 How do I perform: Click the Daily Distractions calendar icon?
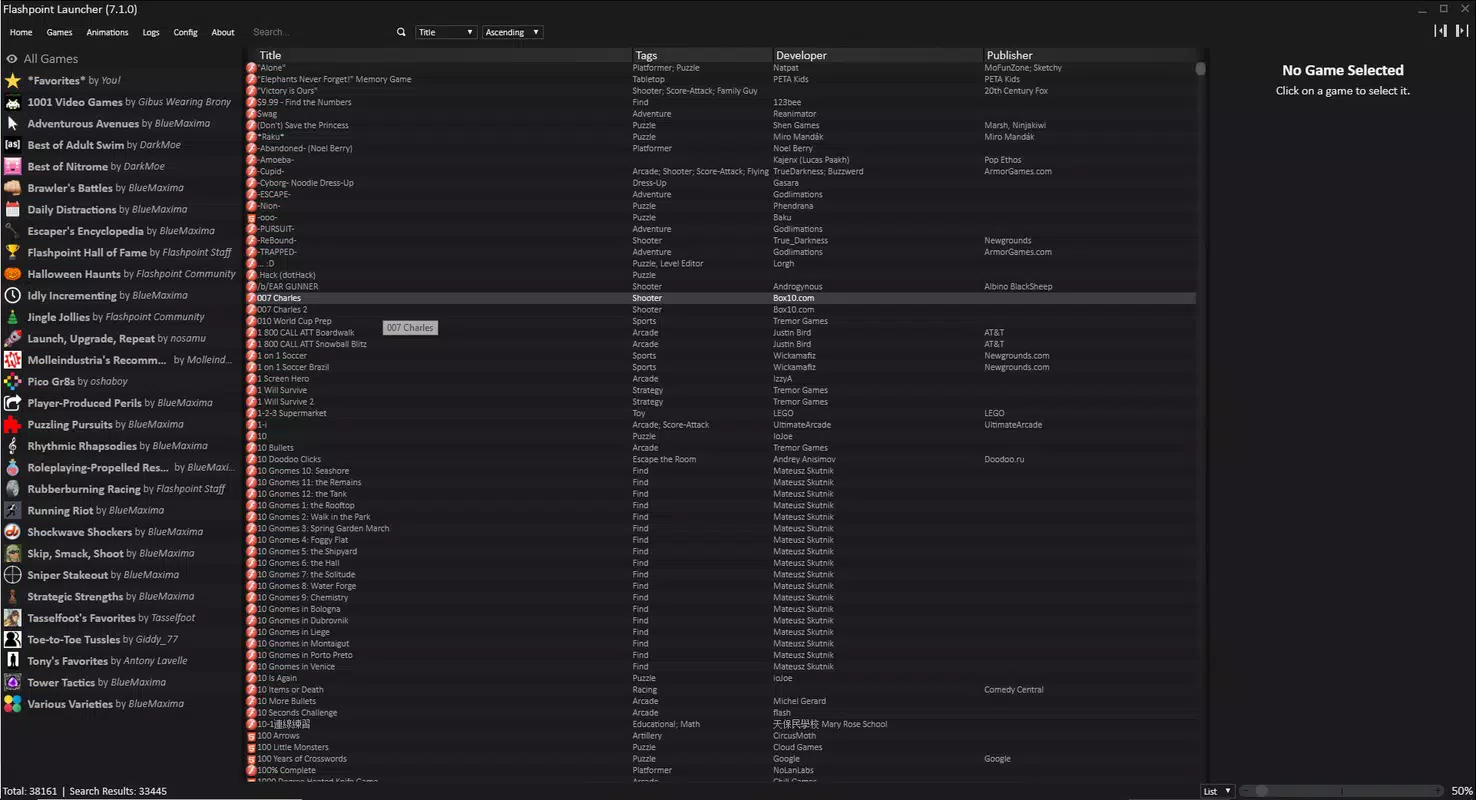12,209
